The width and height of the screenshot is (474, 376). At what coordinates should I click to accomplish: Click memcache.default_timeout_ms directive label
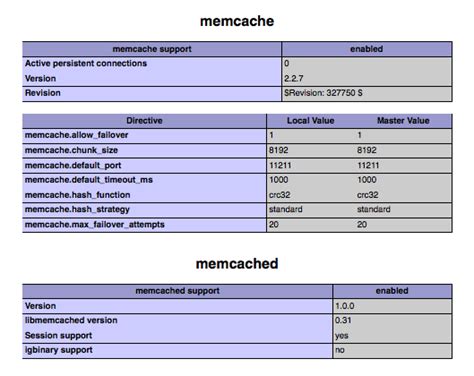click(x=89, y=180)
